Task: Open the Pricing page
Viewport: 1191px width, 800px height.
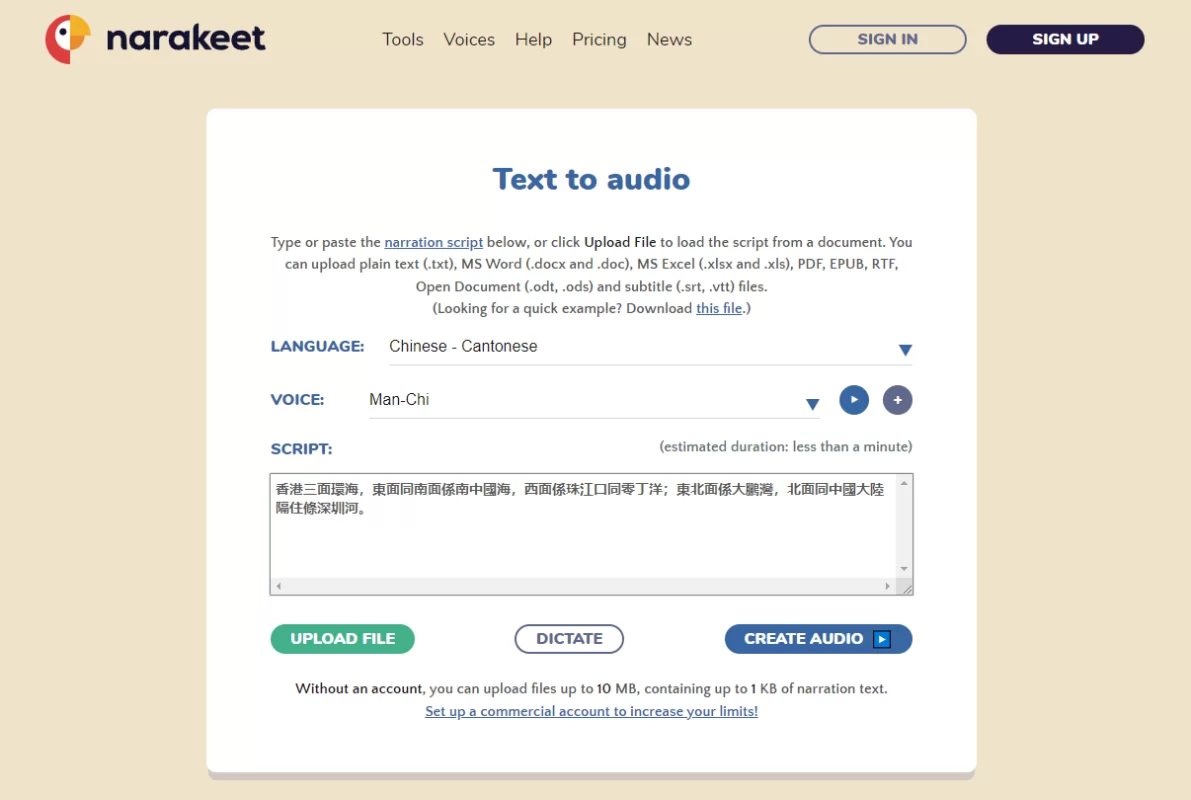Action: tap(599, 40)
